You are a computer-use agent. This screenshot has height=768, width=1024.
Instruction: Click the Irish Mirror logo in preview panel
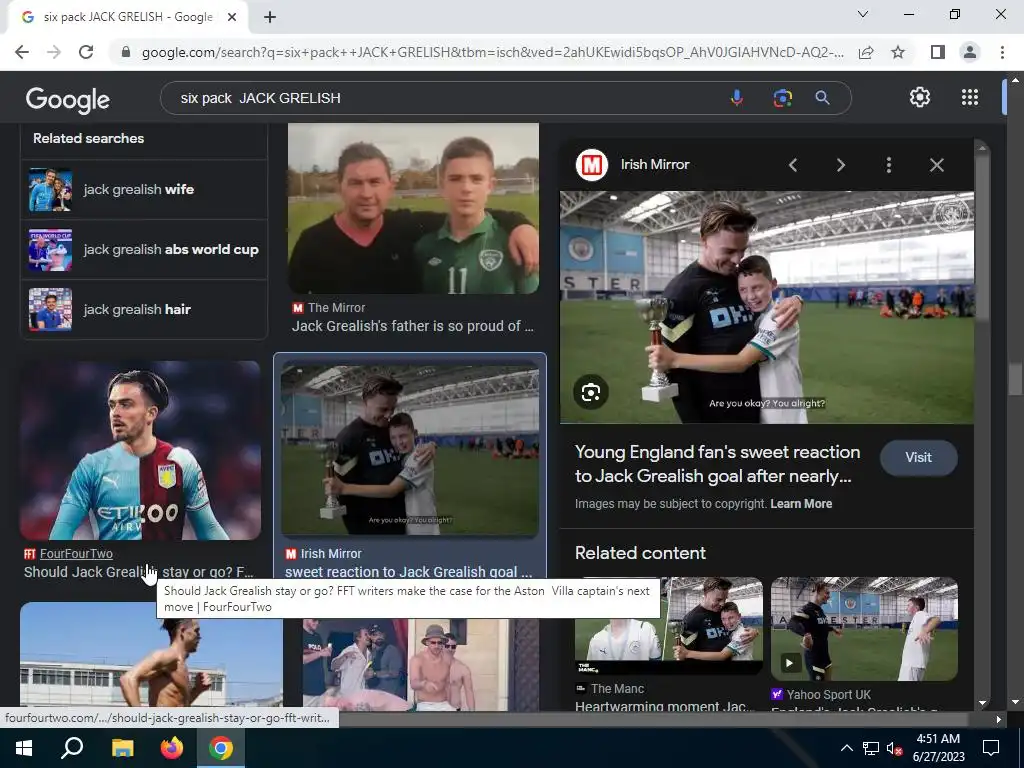click(x=592, y=165)
